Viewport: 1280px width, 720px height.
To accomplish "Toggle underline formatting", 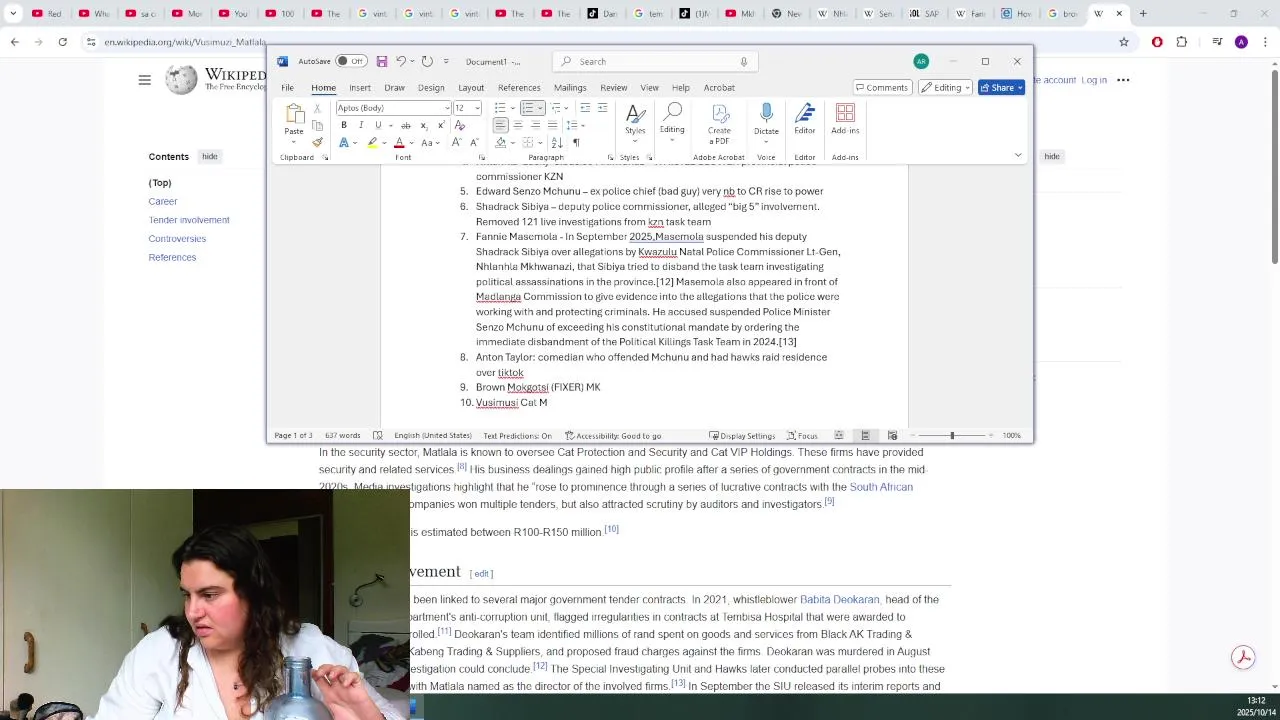I will 378,125.
